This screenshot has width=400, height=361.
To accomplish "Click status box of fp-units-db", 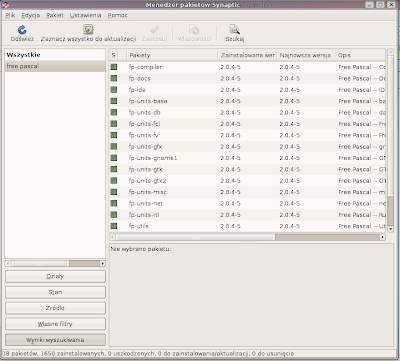I will (114, 112).
